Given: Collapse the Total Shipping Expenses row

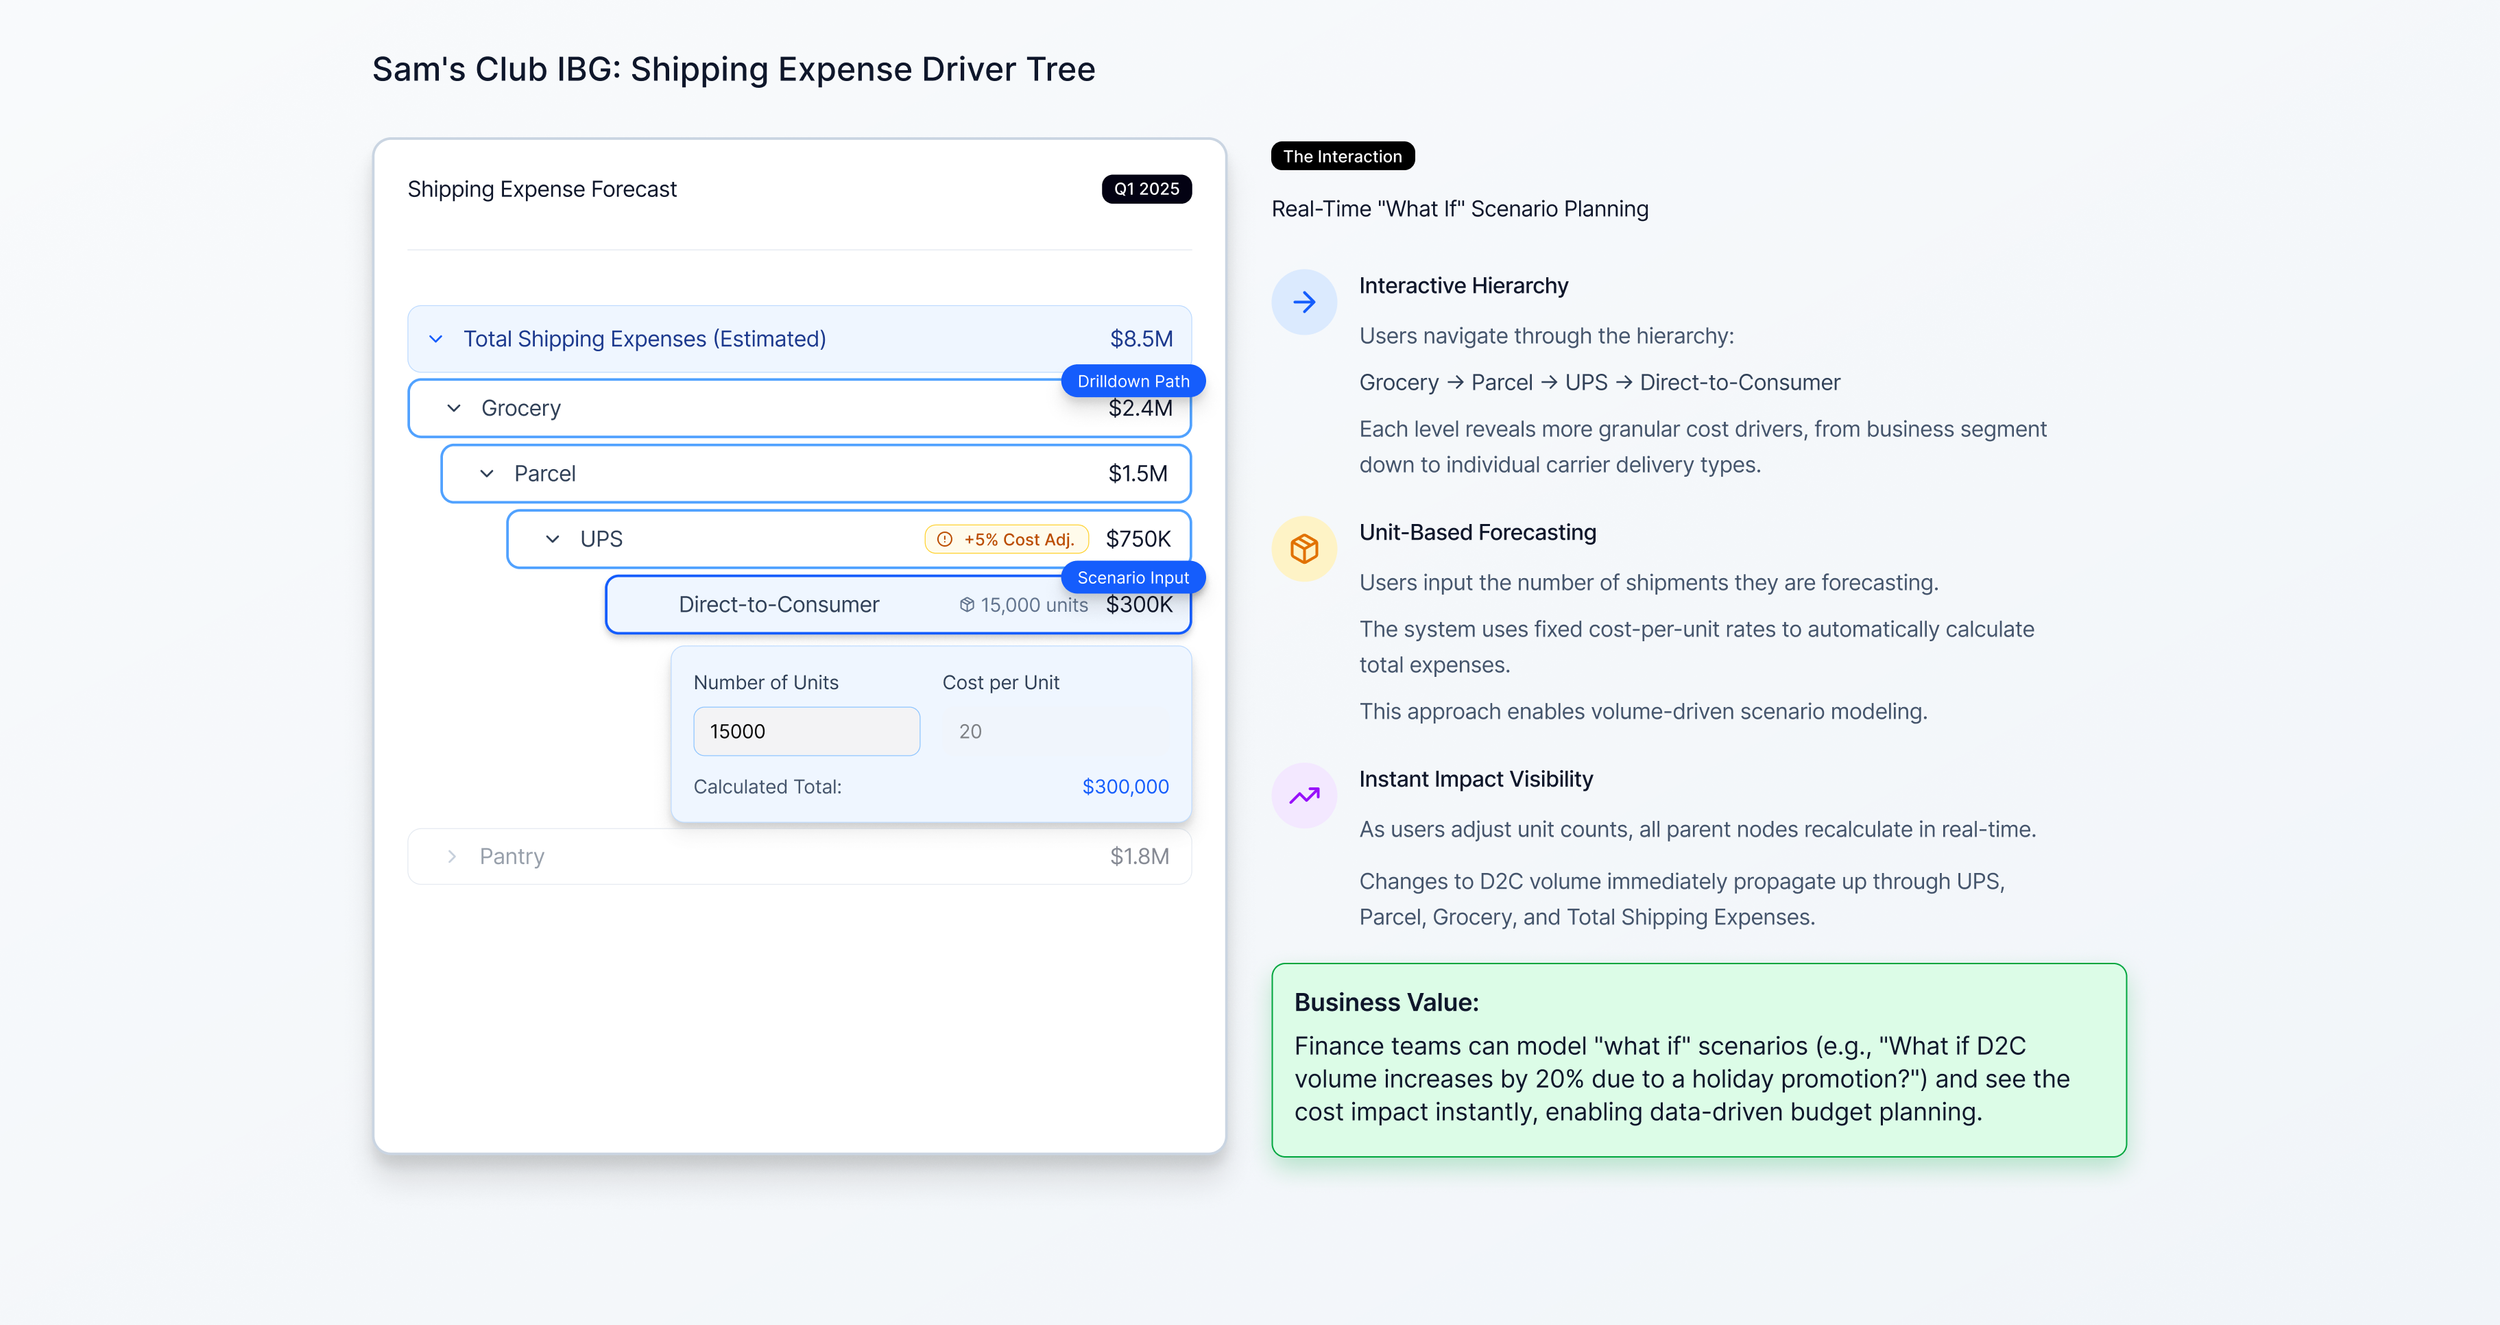Looking at the screenshot, I should point(436,339).
